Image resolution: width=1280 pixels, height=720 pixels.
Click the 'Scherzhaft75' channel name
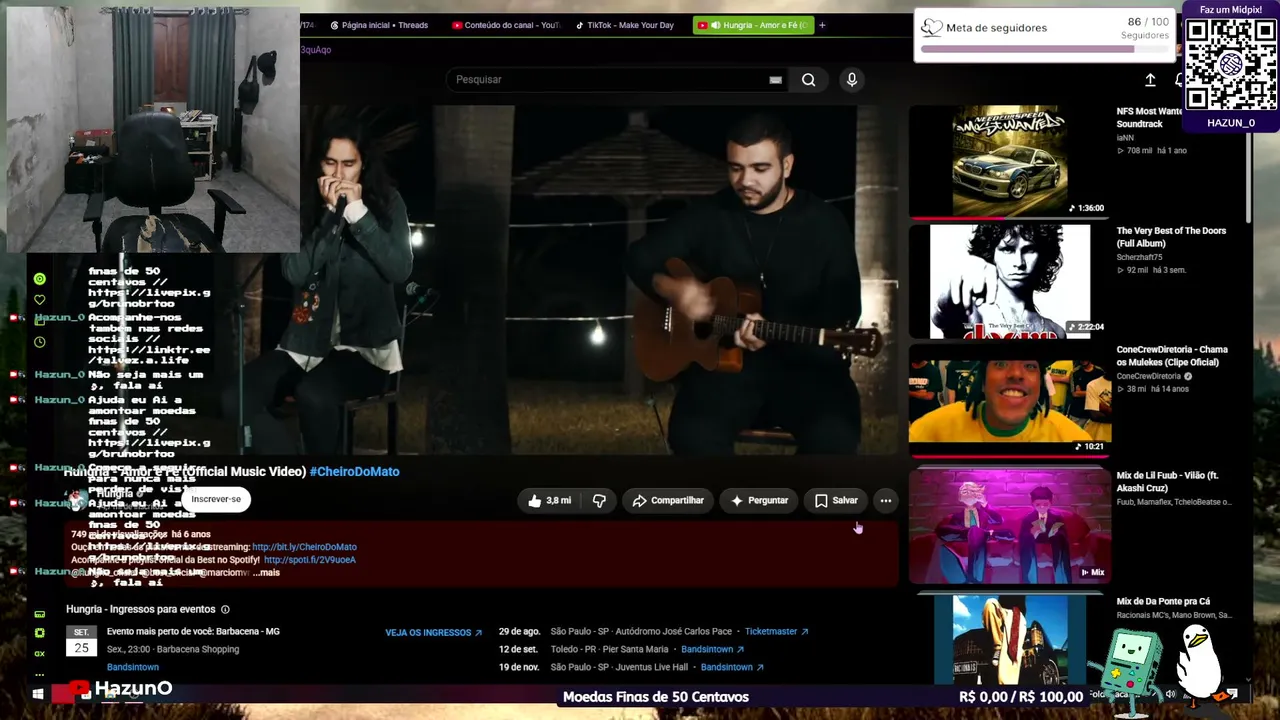coord(1139,257)
